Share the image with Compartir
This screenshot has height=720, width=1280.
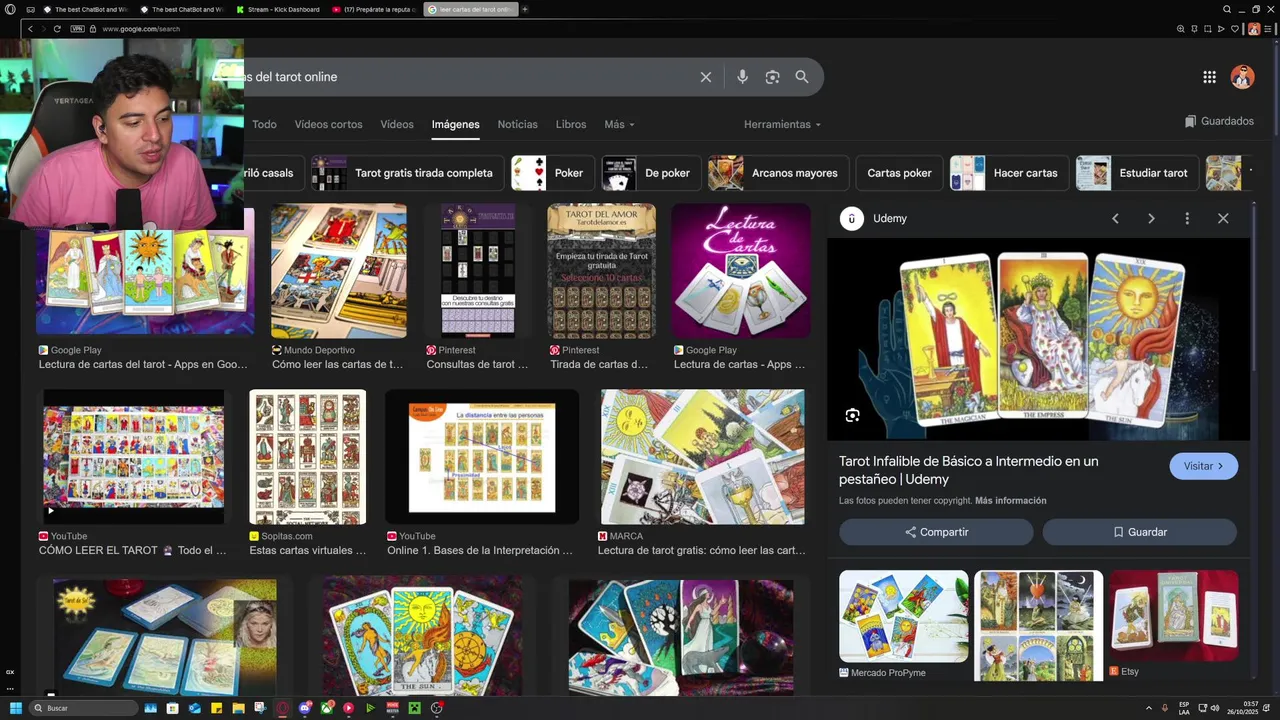[936, 532]
